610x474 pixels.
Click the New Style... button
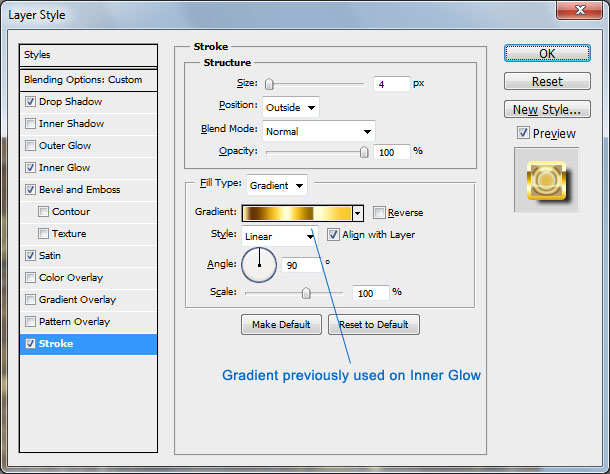click(x=547, y=109)
